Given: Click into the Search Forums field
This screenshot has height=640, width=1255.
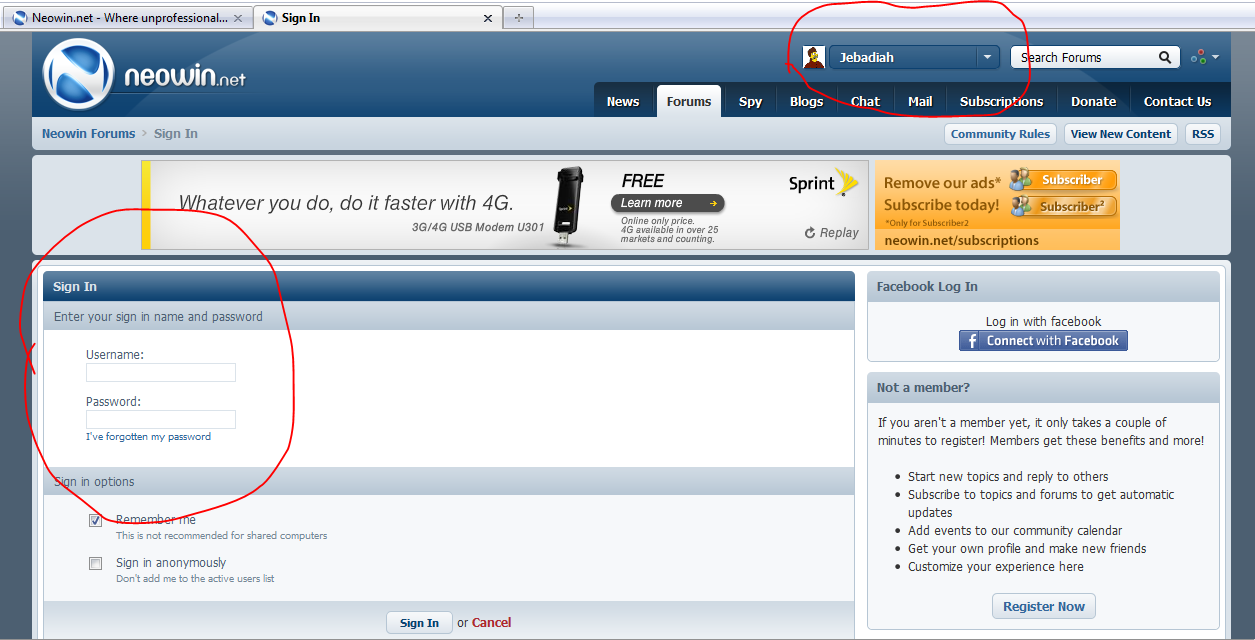Looking at the screenshot, I should 1084,57.
